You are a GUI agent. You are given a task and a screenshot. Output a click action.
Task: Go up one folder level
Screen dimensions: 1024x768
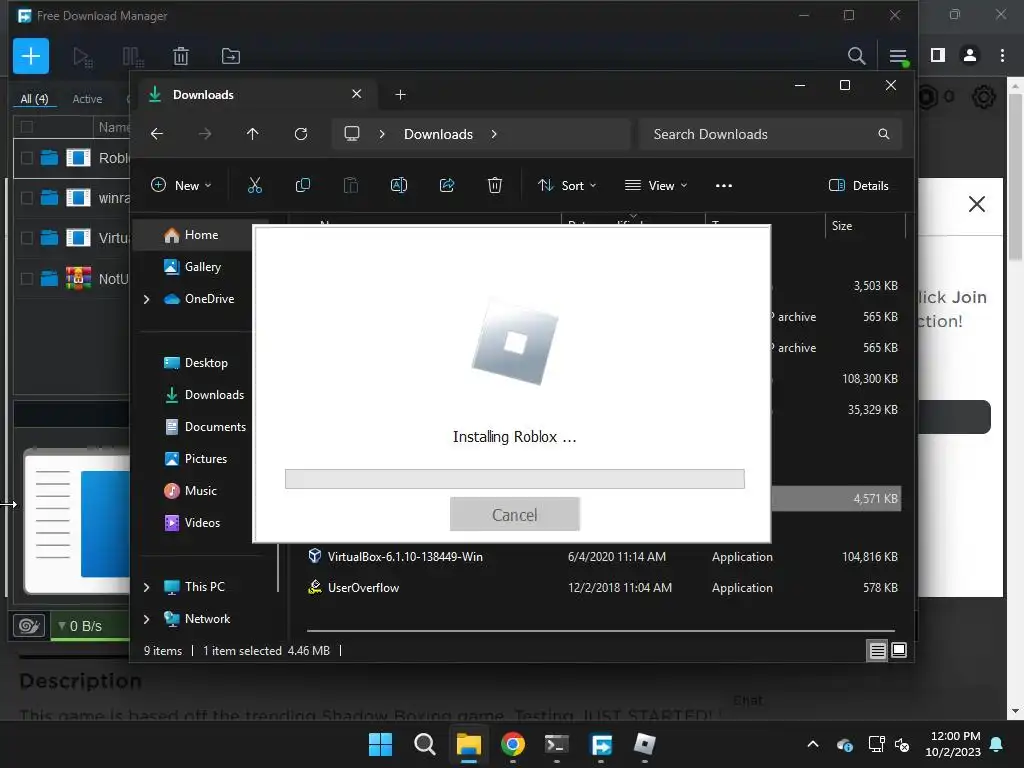pos(253,134)
